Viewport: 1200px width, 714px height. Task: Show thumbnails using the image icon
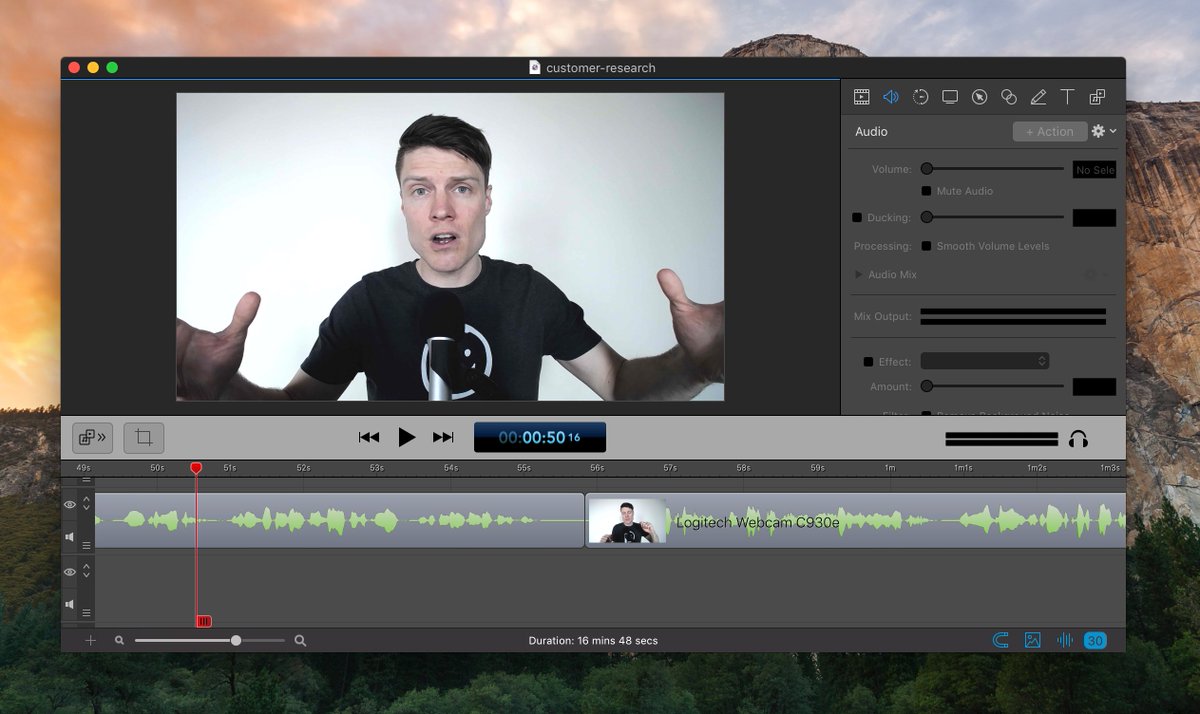[x=1033, y=640]
